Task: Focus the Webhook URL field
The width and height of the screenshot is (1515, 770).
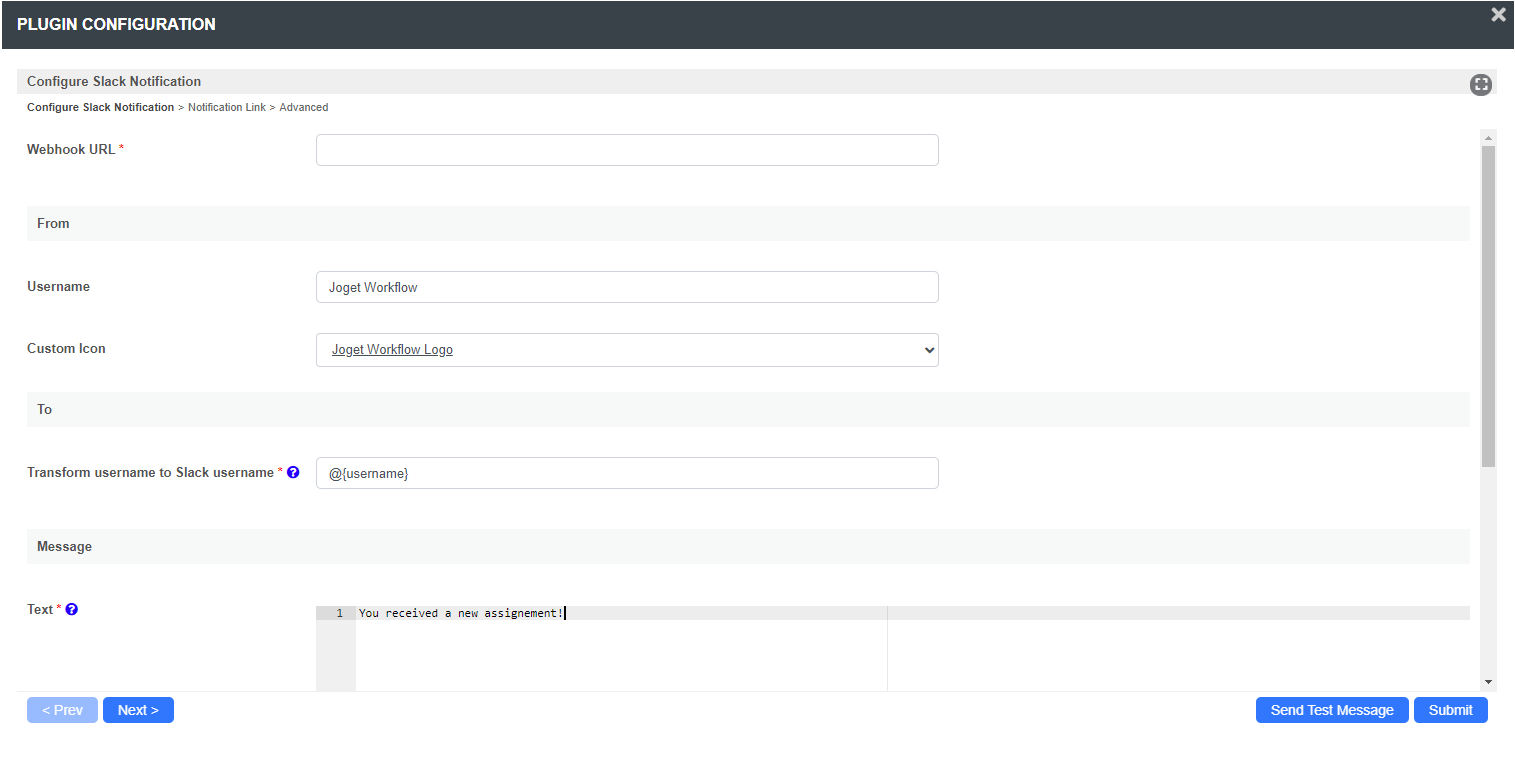Action: click(627, 150)
